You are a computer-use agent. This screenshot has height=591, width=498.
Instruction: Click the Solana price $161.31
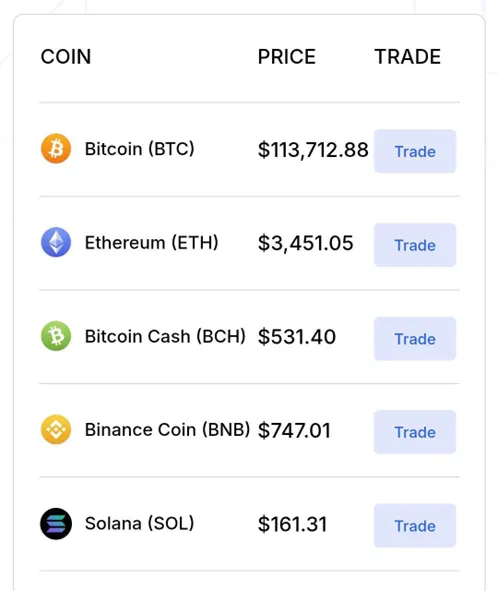[293, 524]
